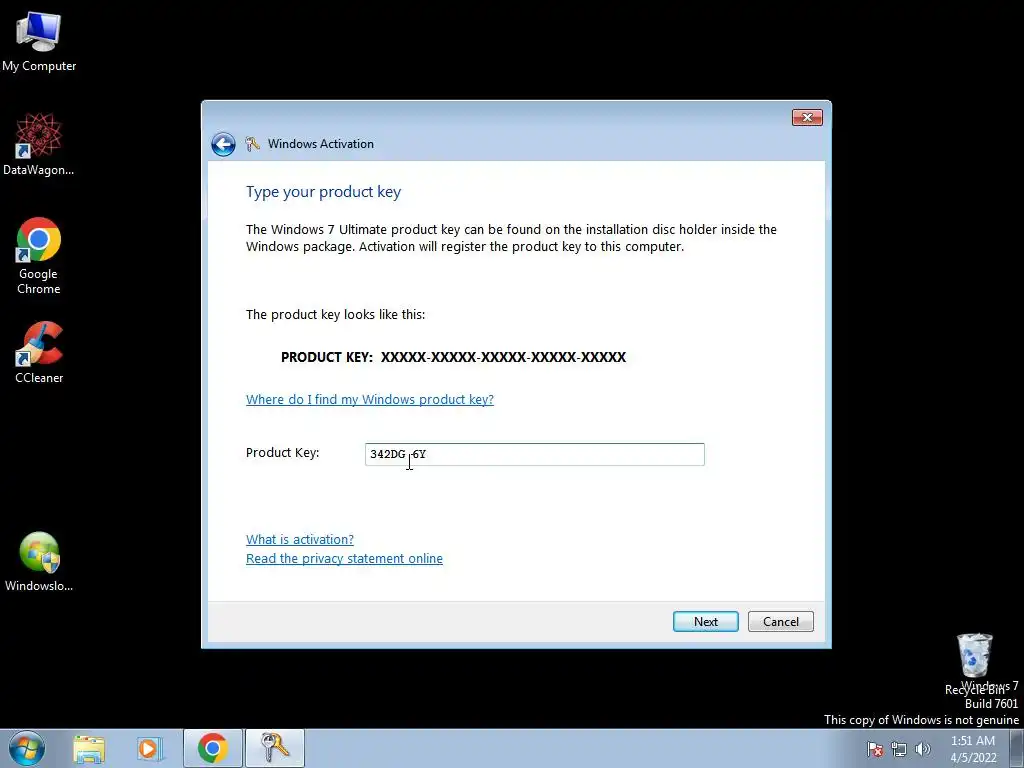The width and height of the screenshot is (1024, 768).
Task: Click the 'Type your product key' heading
Action: [323, 192]
